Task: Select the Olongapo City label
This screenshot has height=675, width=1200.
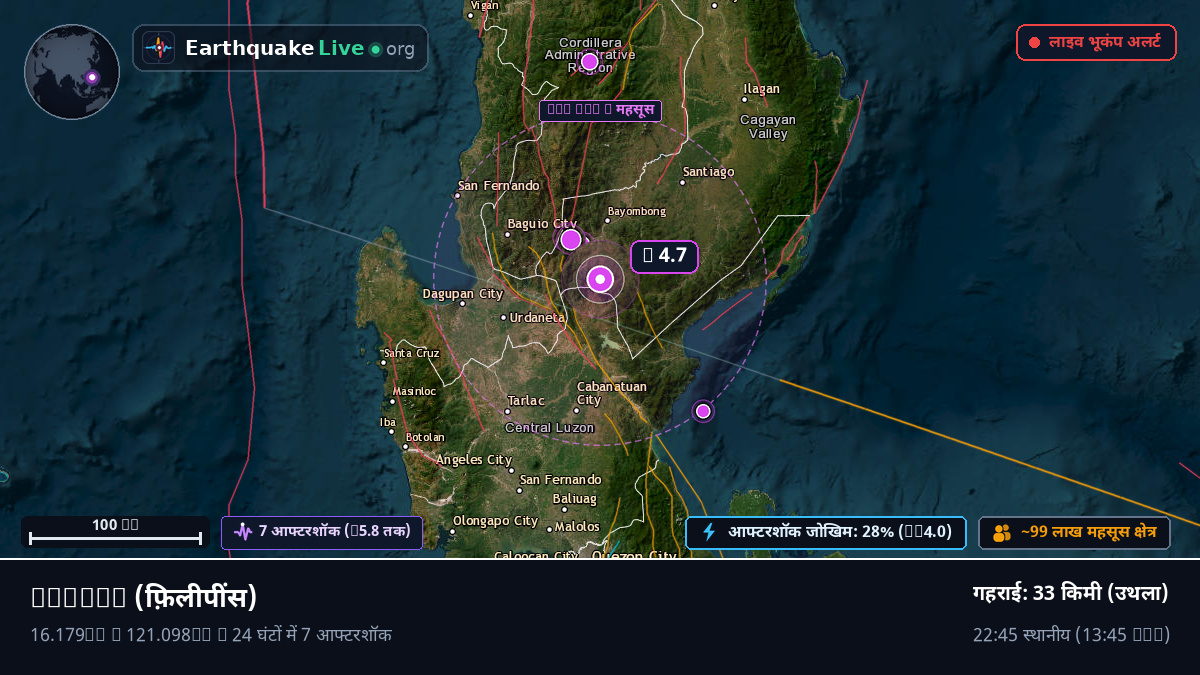Action: [x=496, y=521]
